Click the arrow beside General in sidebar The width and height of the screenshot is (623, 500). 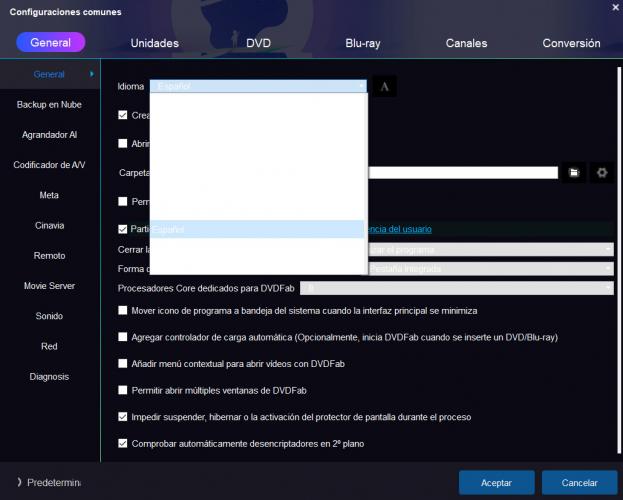tap(92, 74)
